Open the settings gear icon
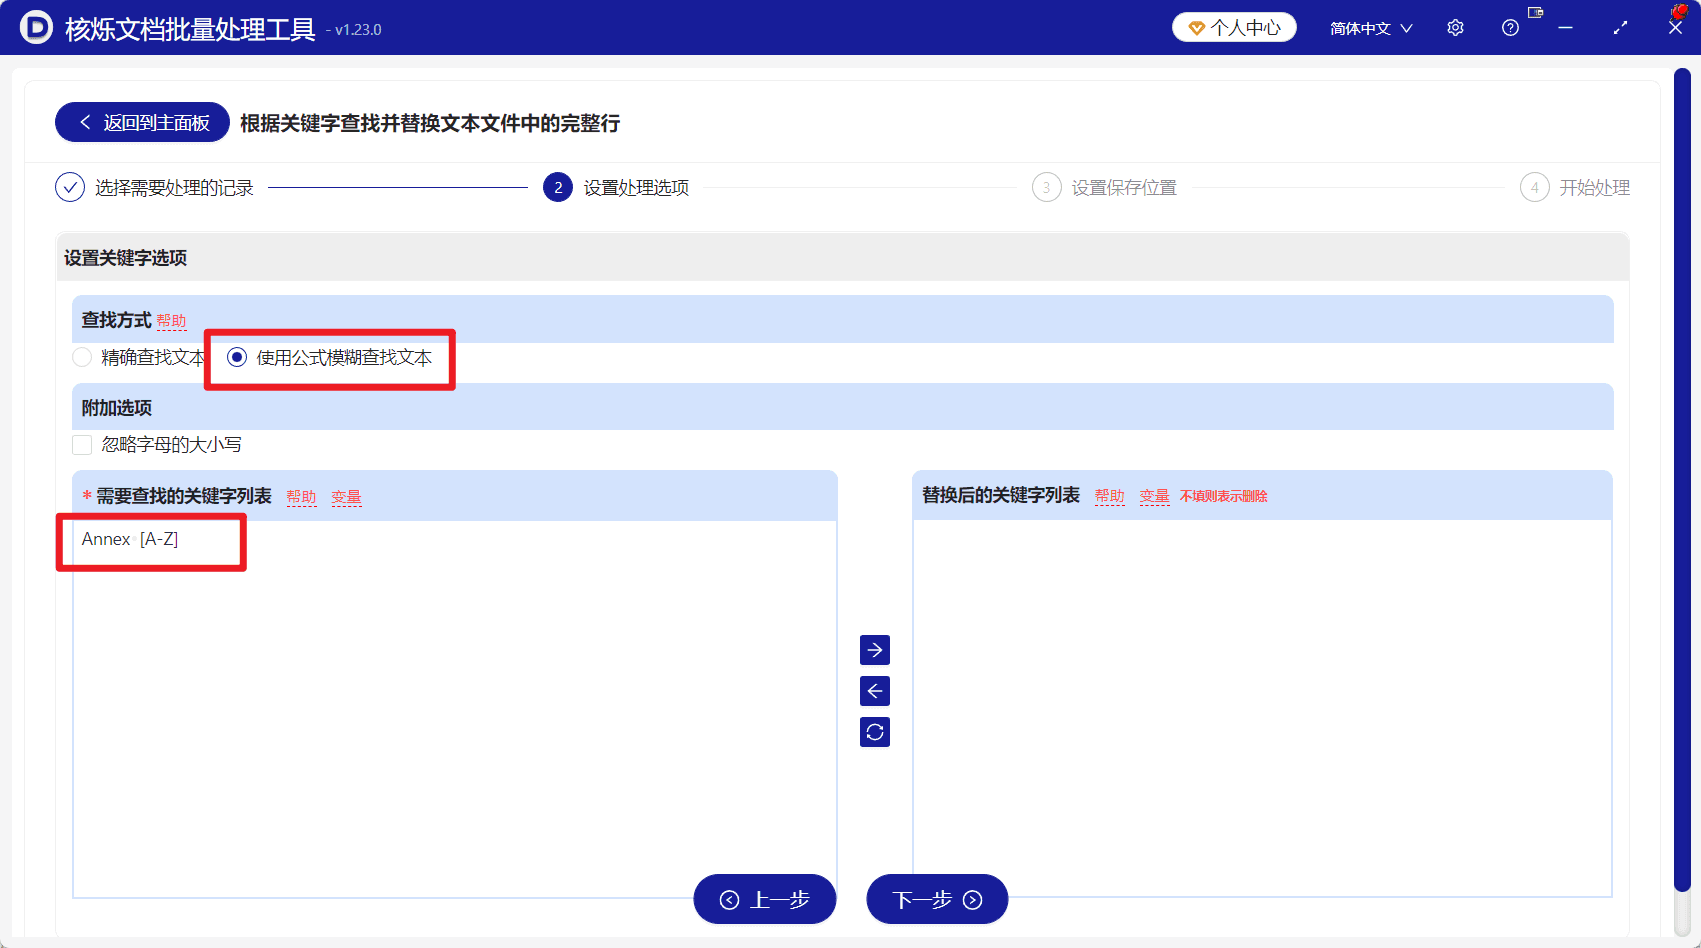This screenshot has height=948, width=1701. pos(1455,28)
